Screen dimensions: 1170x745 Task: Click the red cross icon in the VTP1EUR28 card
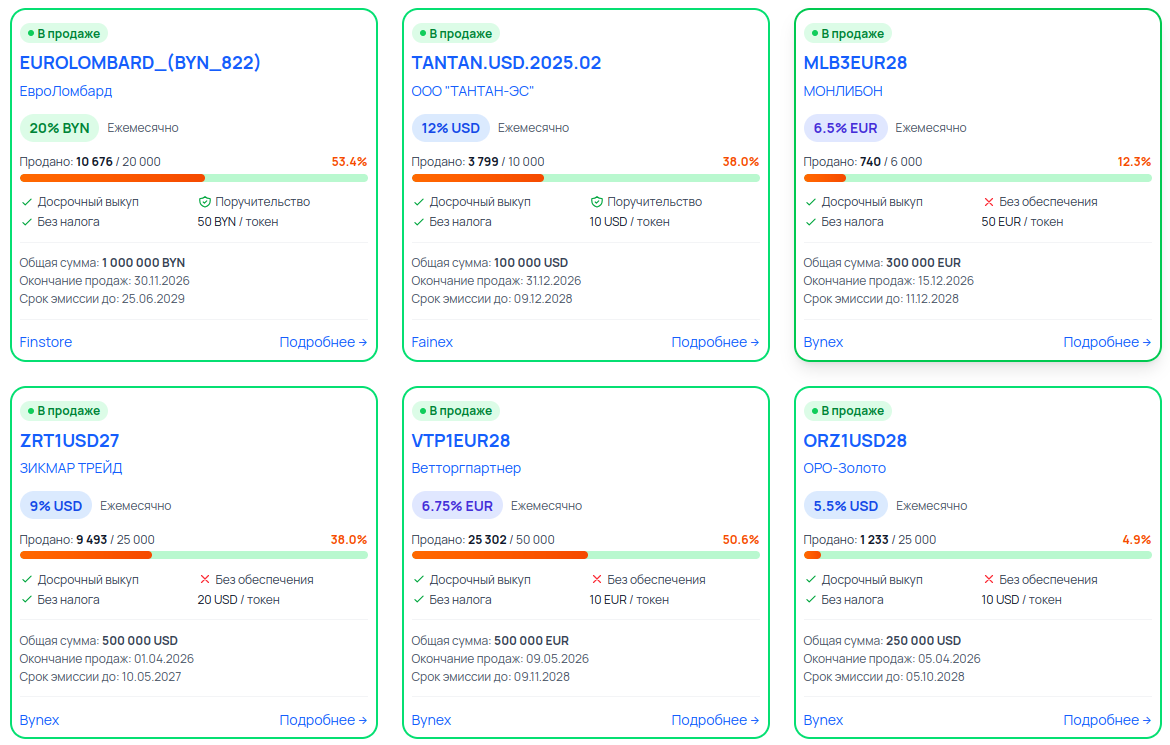click(x=597, y=580)
